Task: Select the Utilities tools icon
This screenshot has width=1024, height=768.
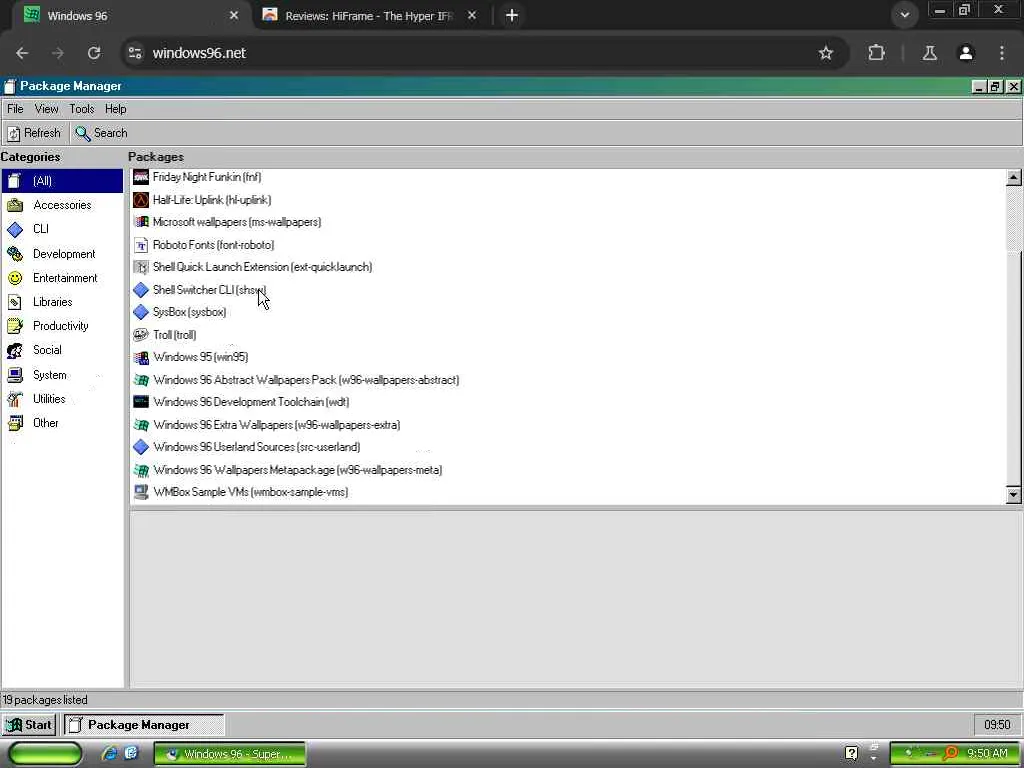Action: (x=15, y=399)
